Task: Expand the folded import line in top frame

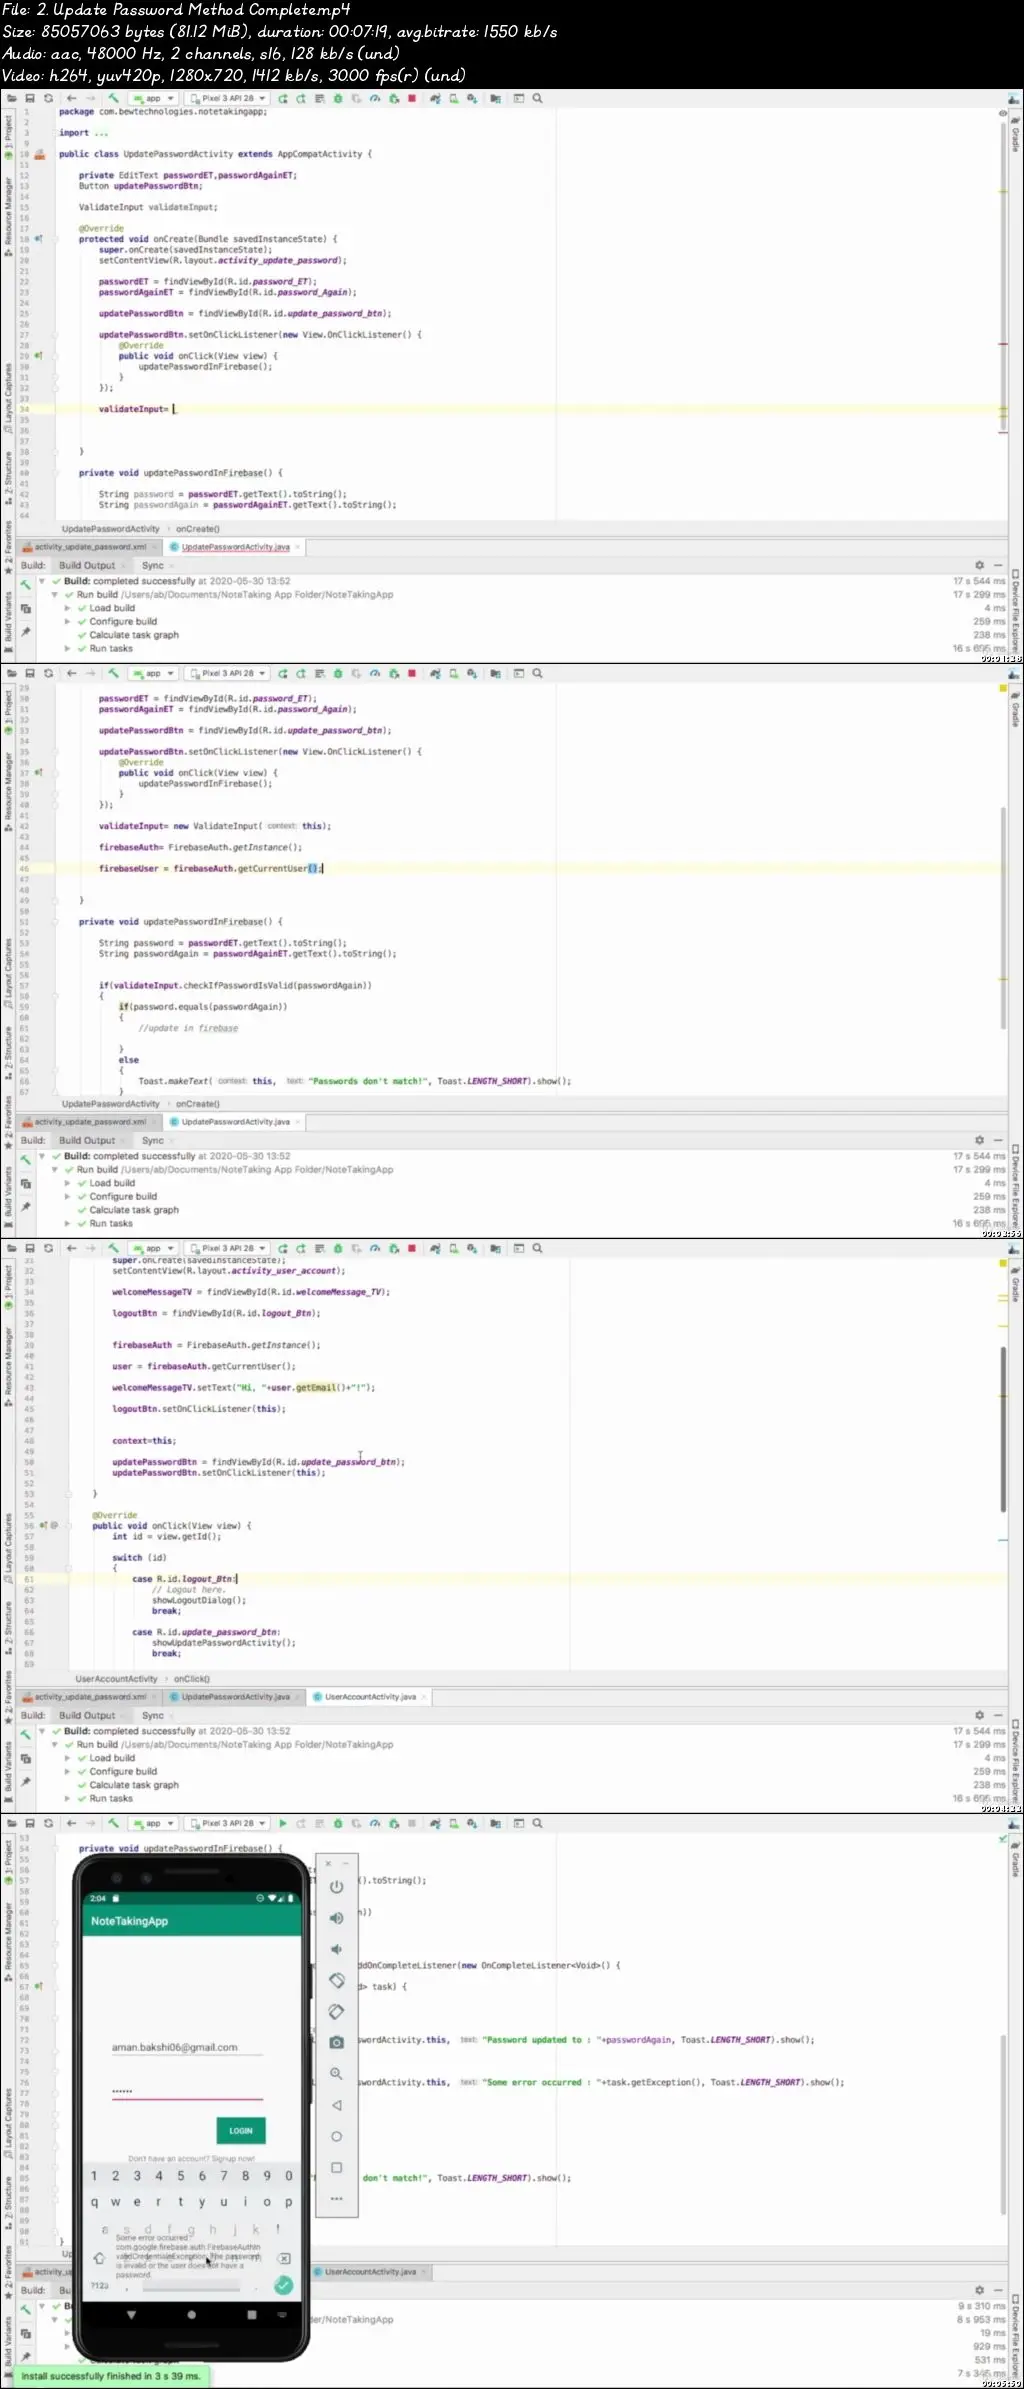Action: pos(82,133)
